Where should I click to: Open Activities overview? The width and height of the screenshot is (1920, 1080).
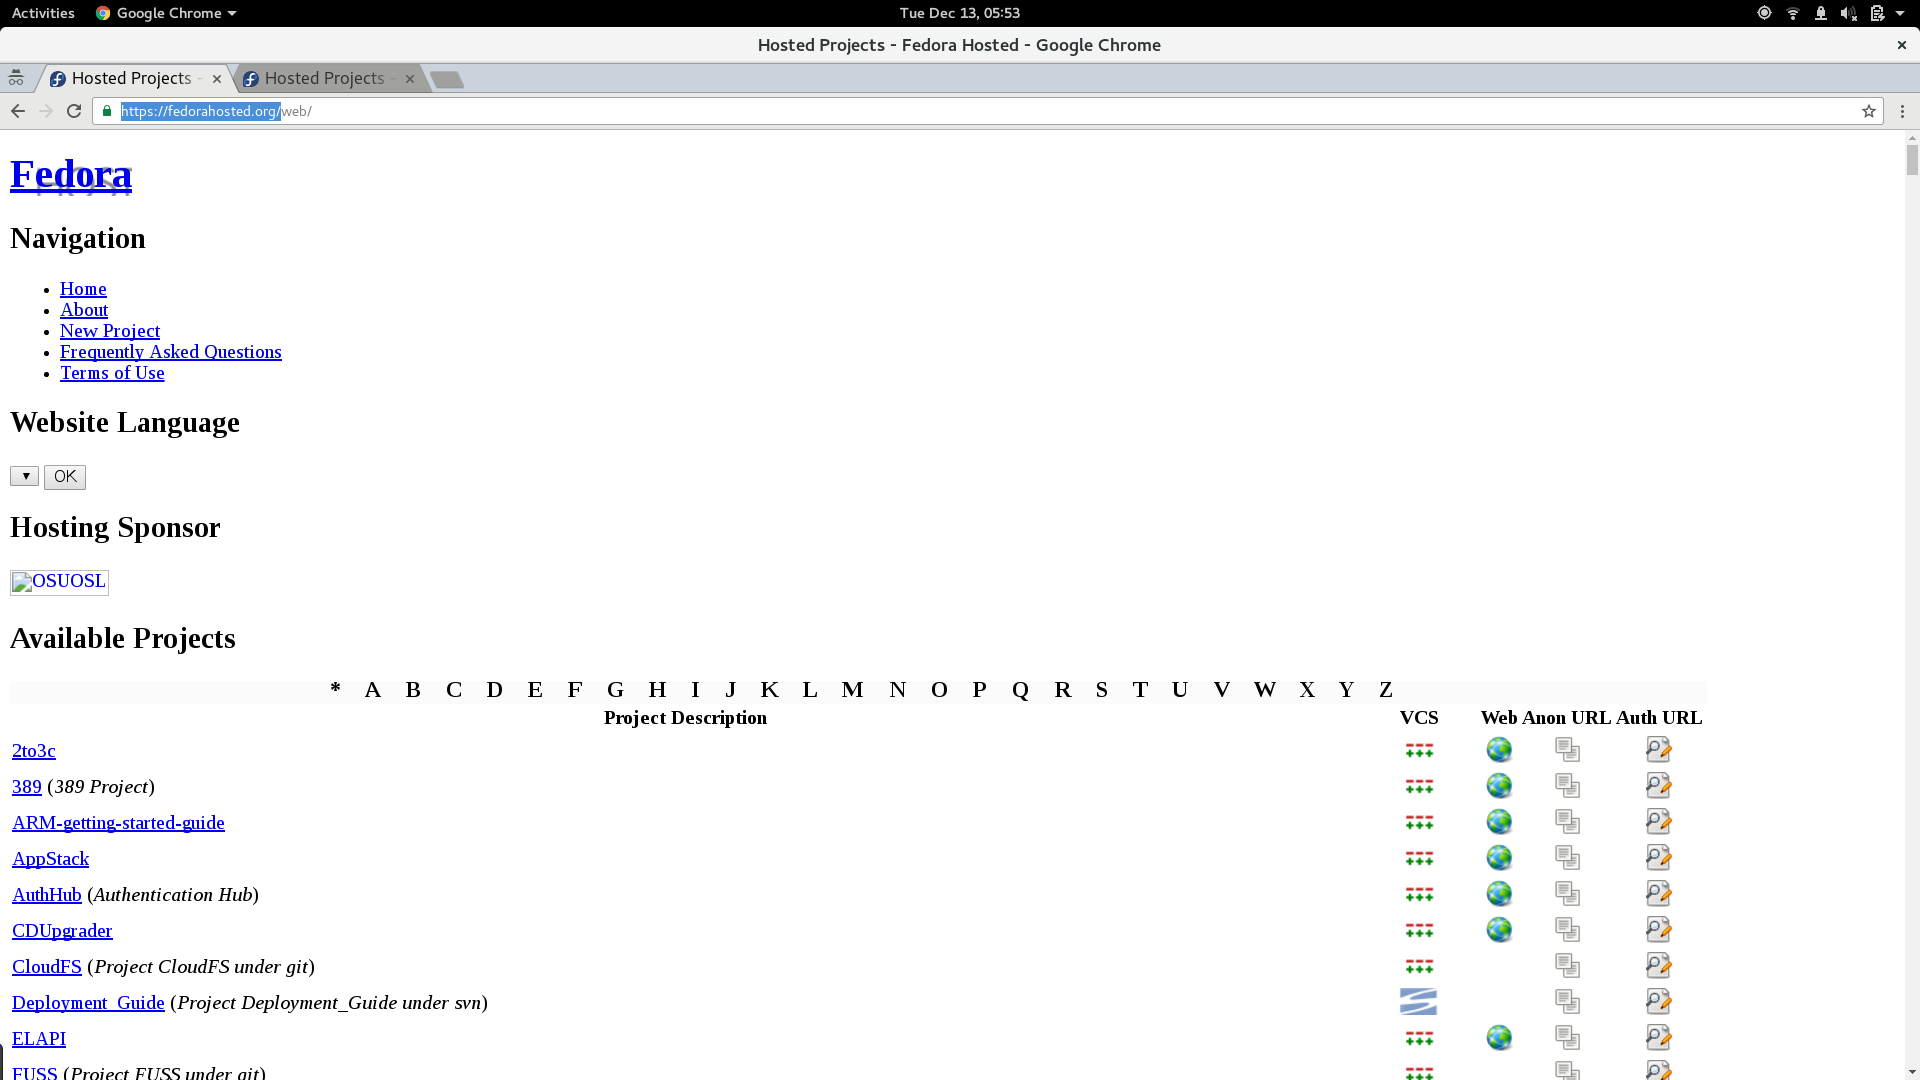coord(43,13)
